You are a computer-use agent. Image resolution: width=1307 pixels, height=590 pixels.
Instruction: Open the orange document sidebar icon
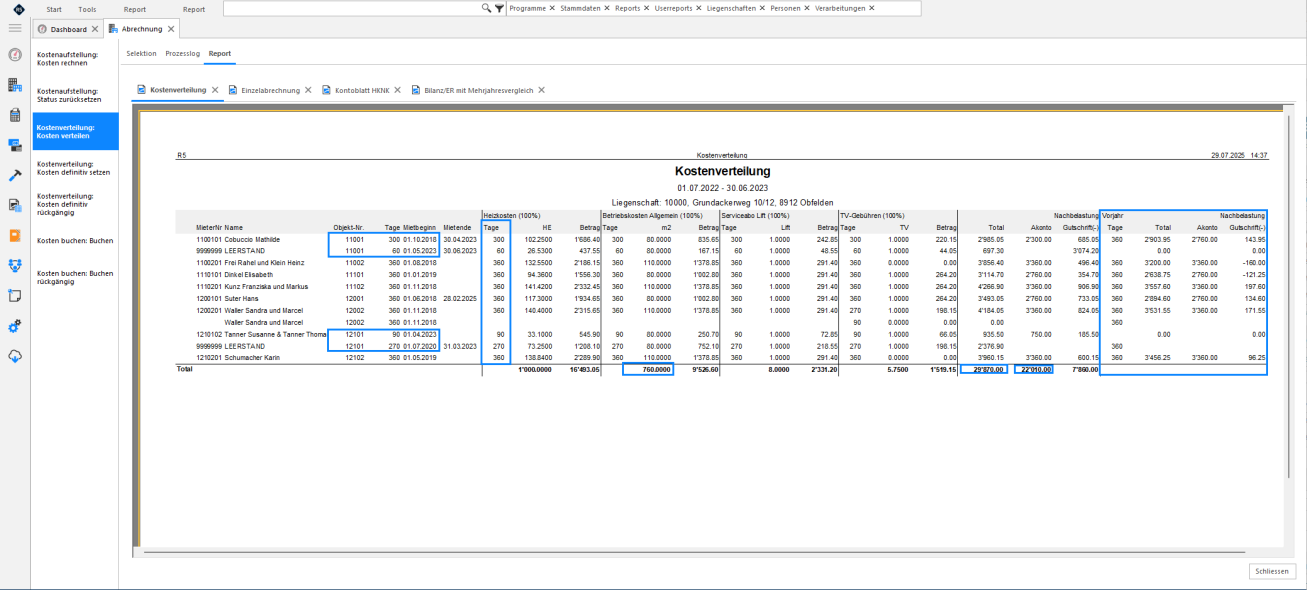click(14, 236)
